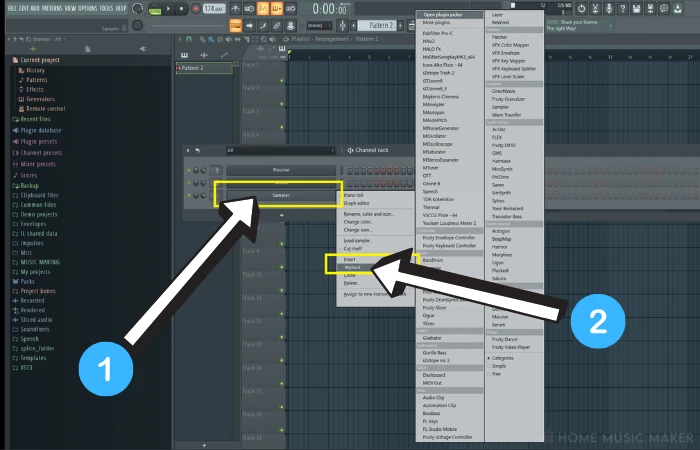The height and width of the screenshot is (450, 700).
Task: Toggle Track 2 green mute dot
Action: point(282,104)
